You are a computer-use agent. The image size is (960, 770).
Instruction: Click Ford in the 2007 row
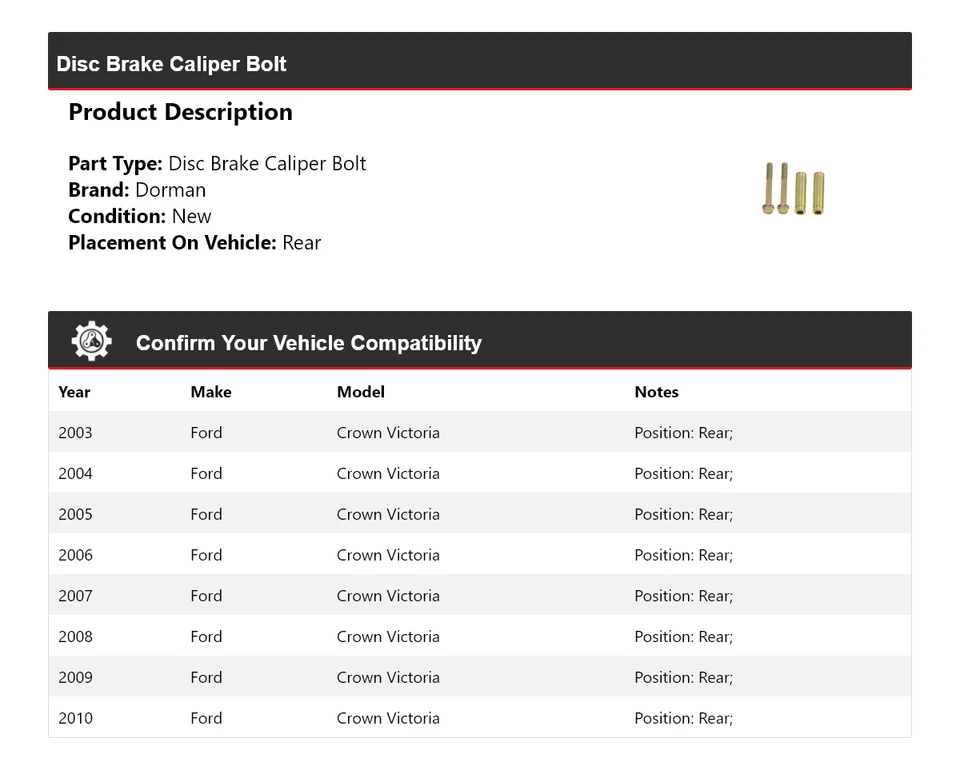coord(206,596)
